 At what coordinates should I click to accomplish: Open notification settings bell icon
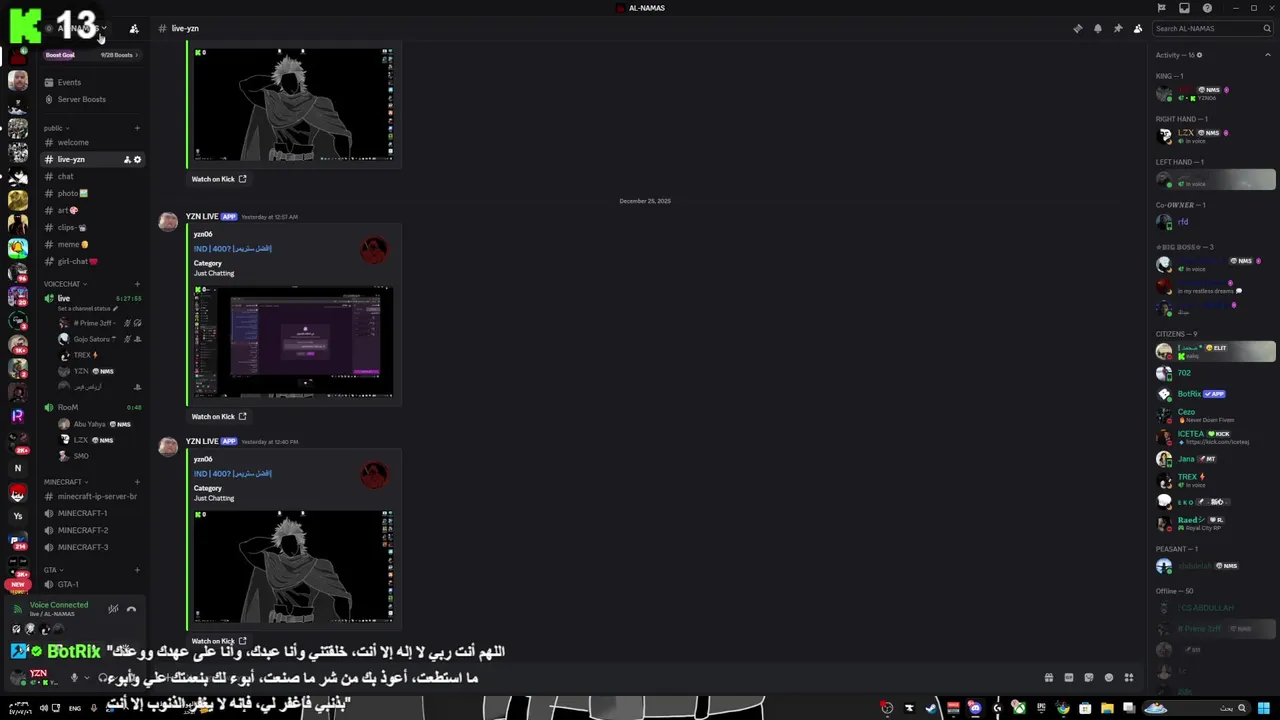point(1097,28)
